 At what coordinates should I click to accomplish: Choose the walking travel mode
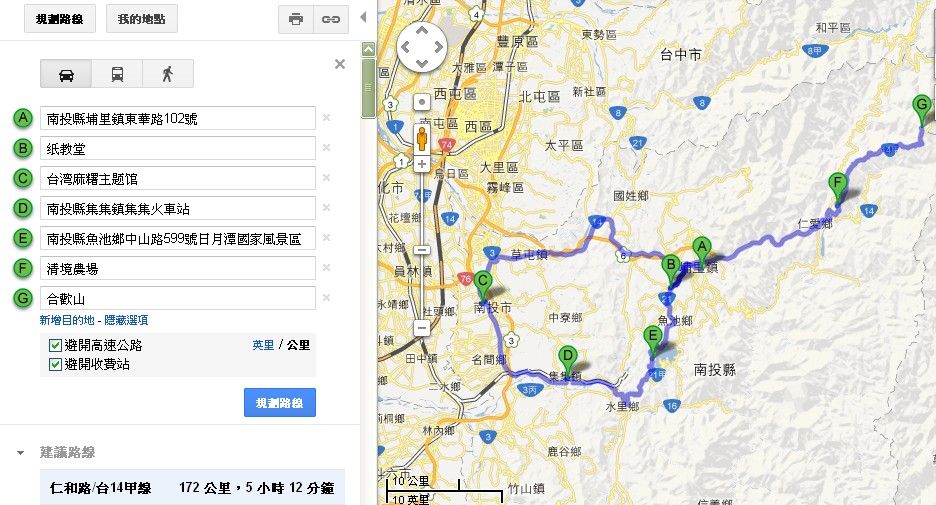pos(168,74)
